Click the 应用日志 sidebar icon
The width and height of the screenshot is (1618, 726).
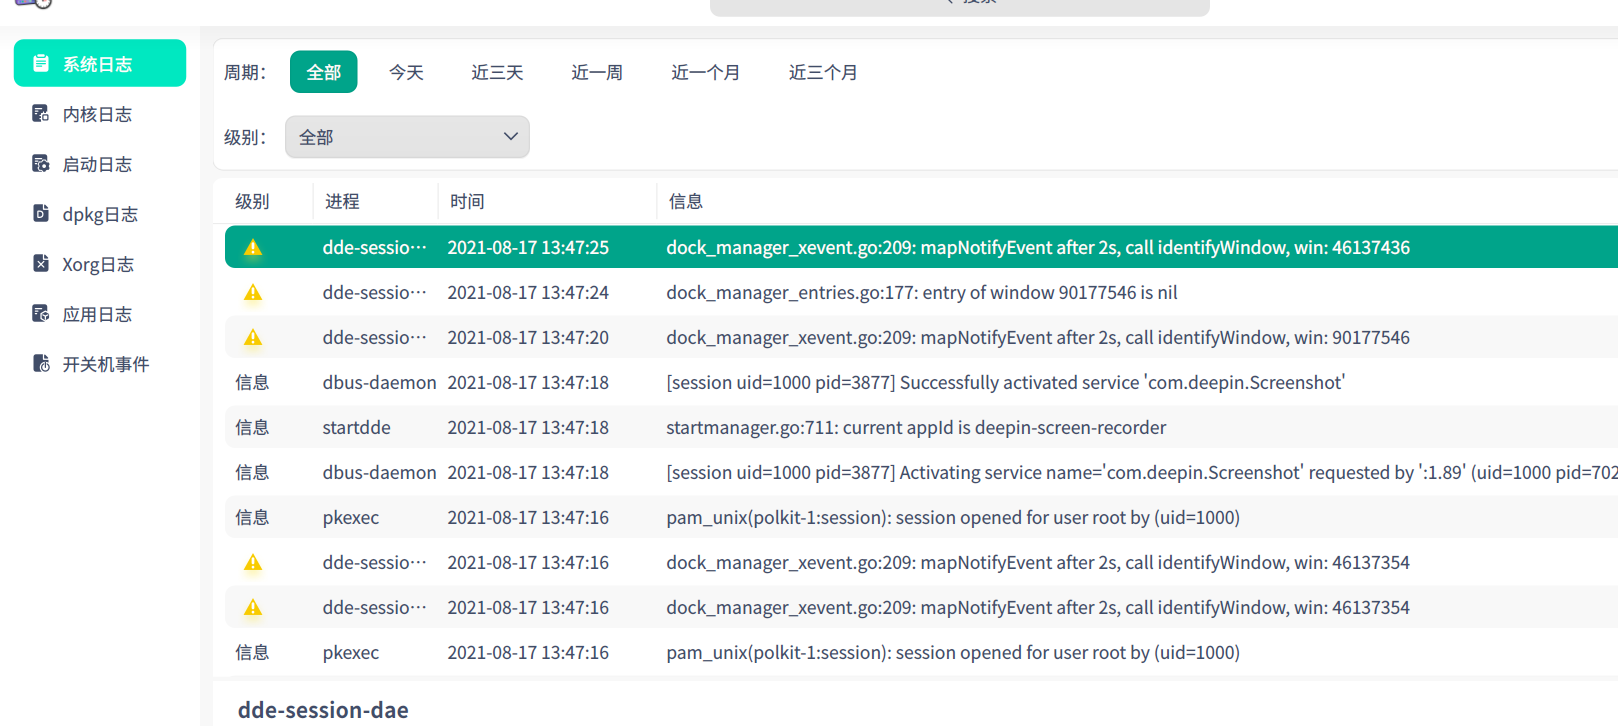(x=41, y=314)
